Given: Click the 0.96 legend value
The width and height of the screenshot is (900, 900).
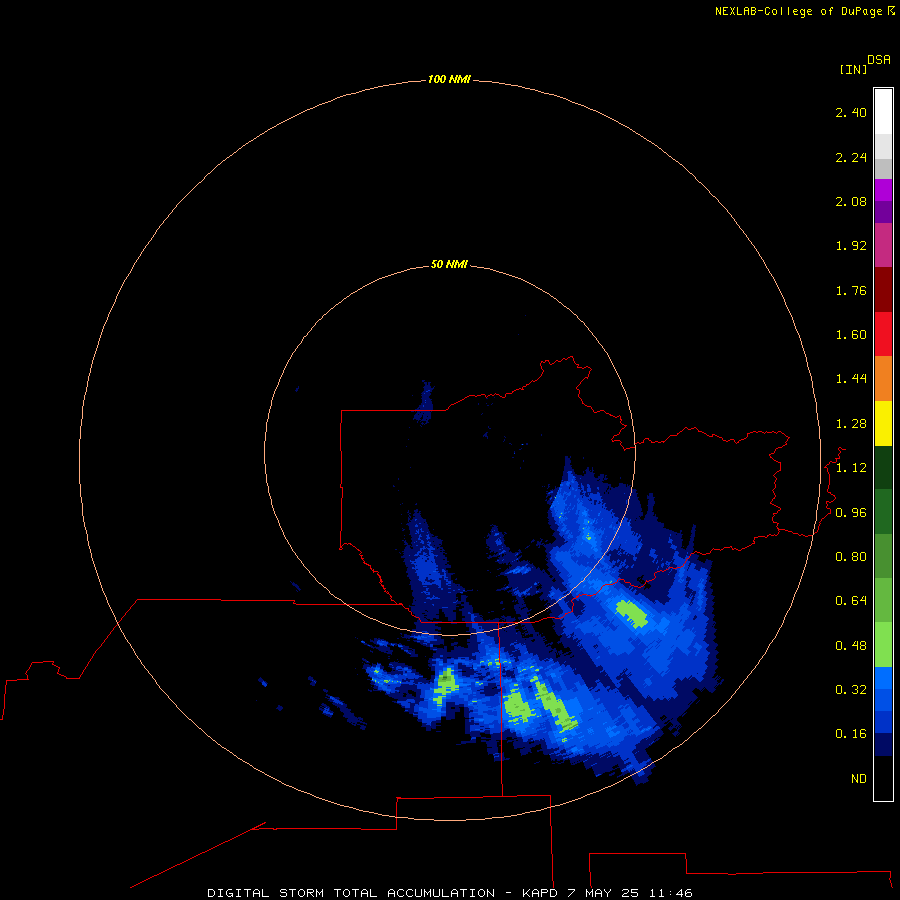Looking at the screenshot, I should pos(851,513).
